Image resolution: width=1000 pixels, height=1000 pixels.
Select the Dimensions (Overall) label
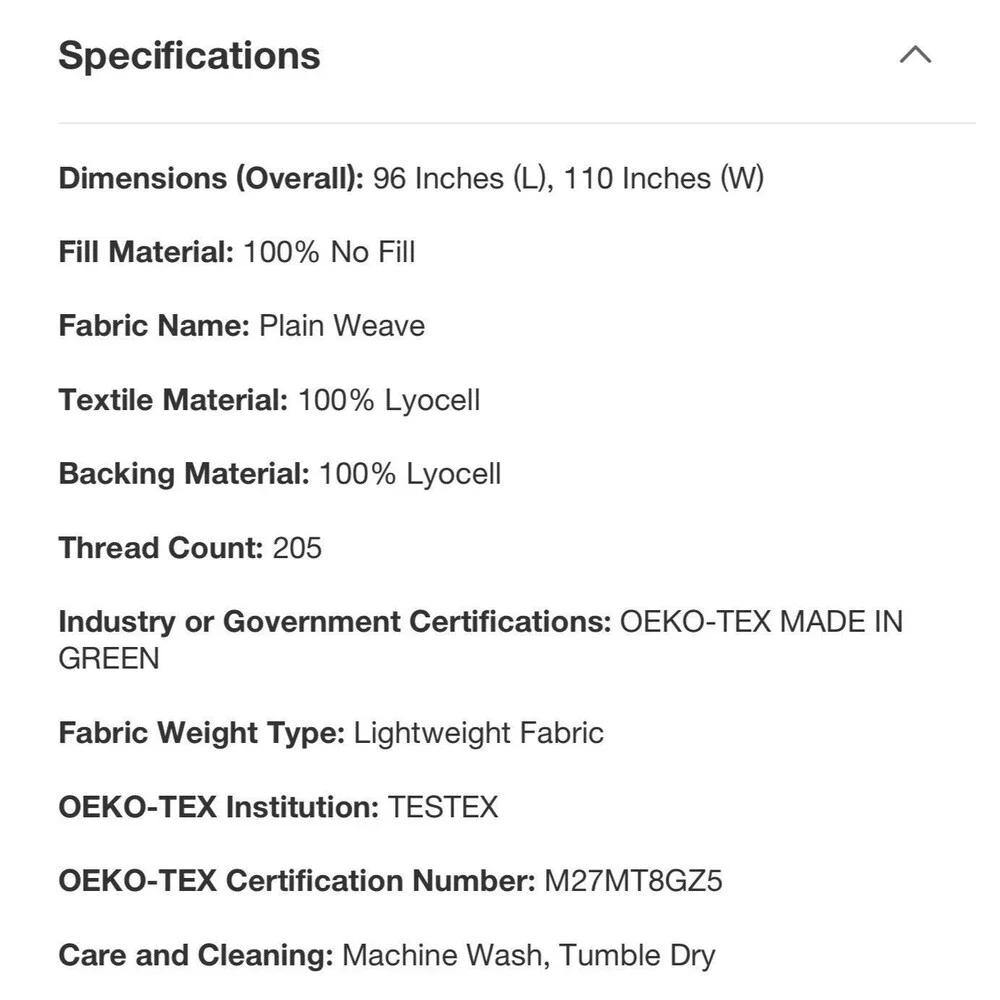pyautogui.click(x=211, y=178)
